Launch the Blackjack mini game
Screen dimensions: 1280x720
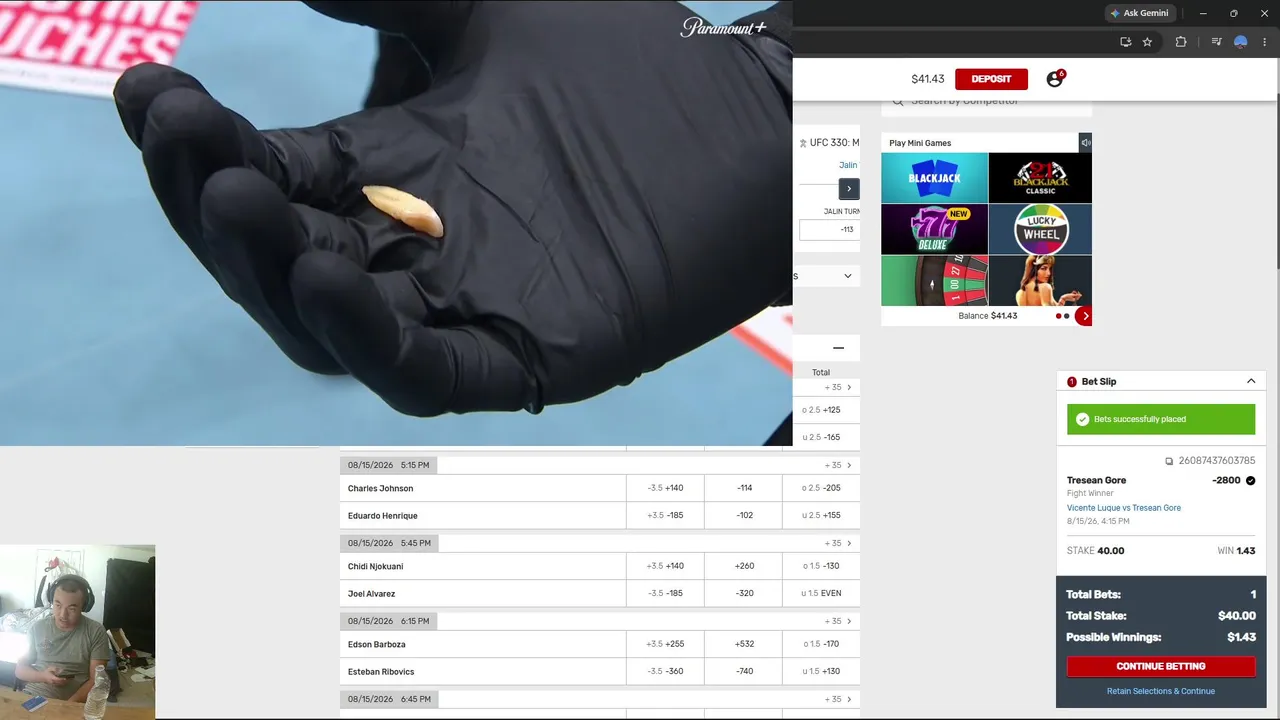coord(934,178)
